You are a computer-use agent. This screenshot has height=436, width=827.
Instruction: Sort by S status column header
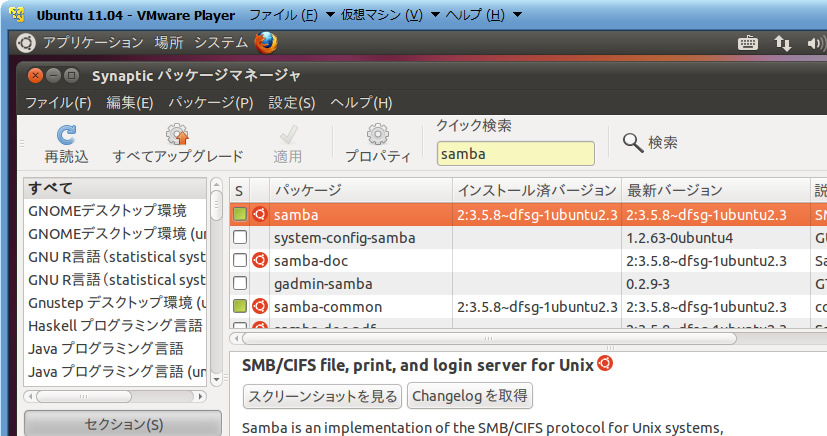(x=239, y=190)
